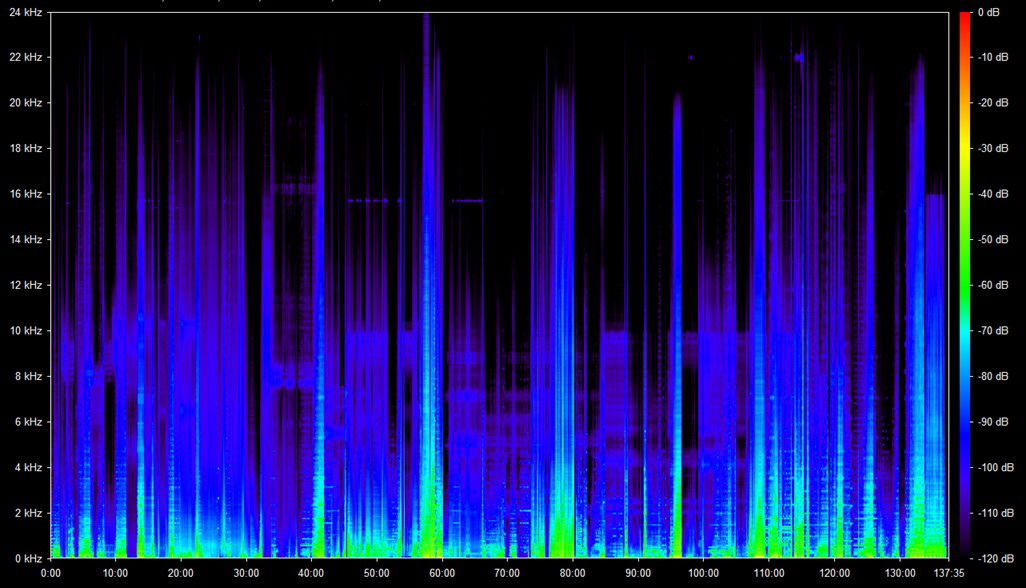
Task: Click the 8 kHz frequency axis label
Action: click(28, 376)
